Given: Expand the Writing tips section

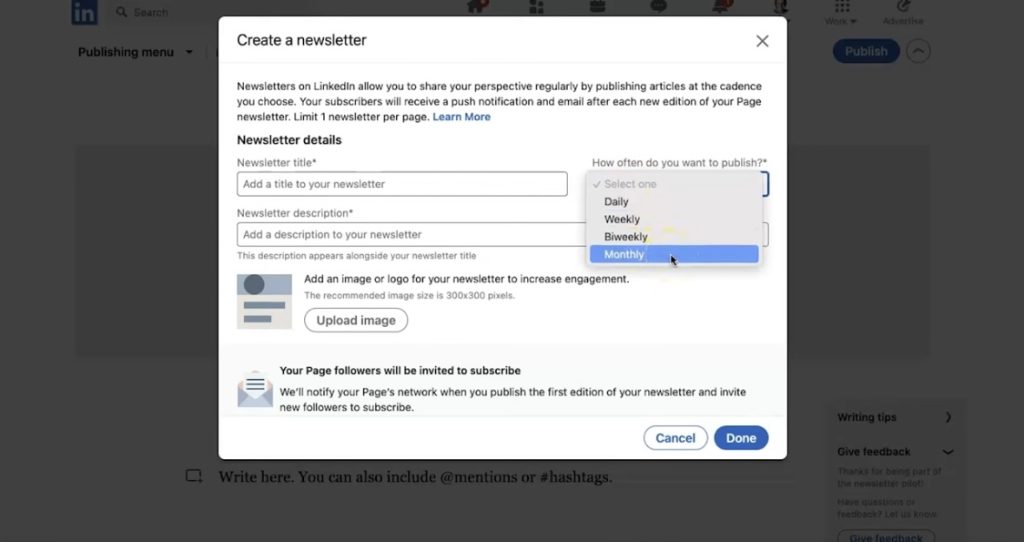Looking at the screenshot, I should click(x=948, y=417).
